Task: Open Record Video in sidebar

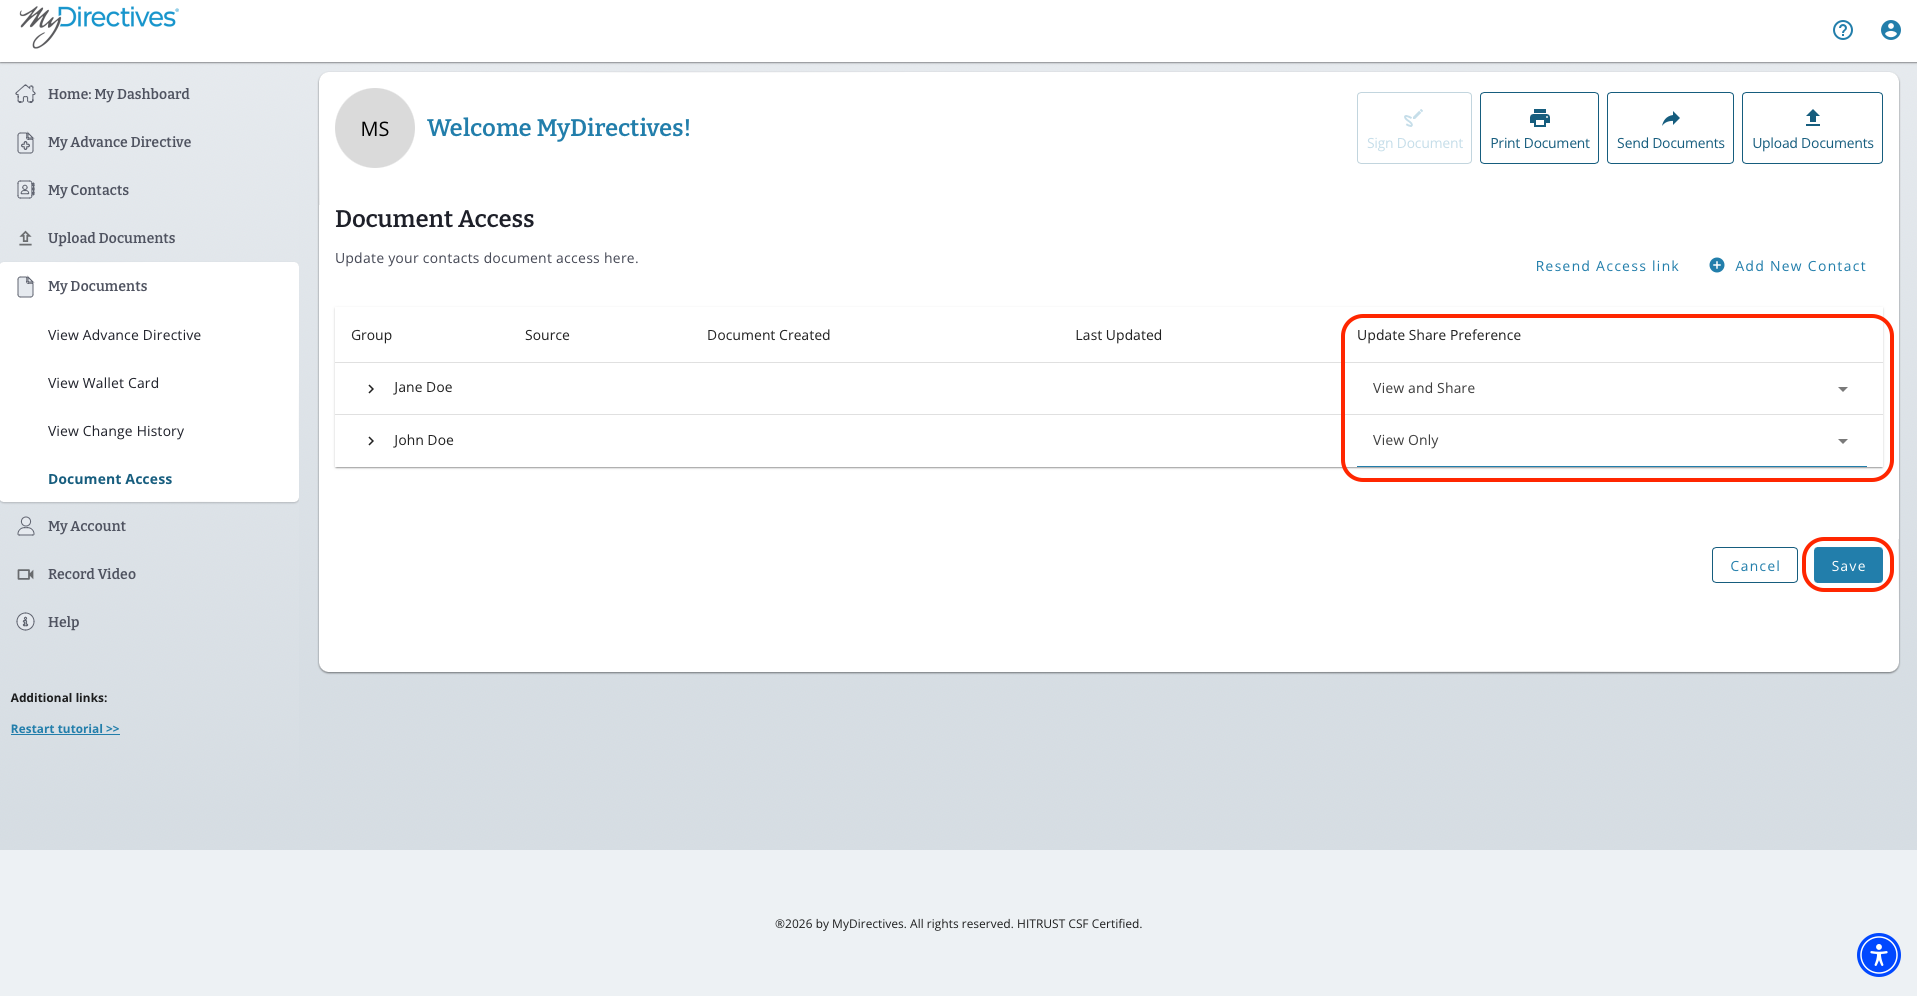Action: [x=92, y=574]
